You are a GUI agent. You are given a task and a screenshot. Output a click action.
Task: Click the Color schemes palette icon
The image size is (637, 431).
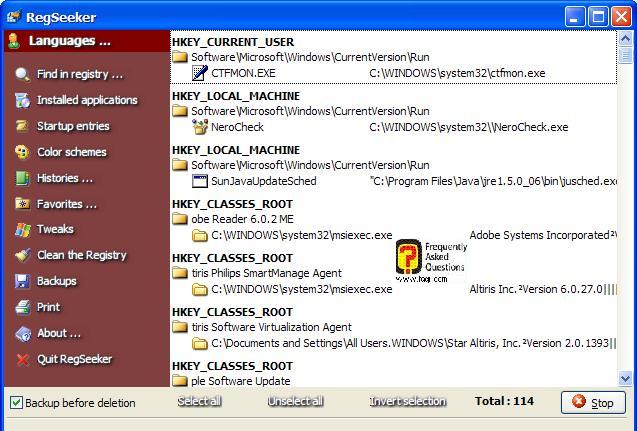coord(22,152)
